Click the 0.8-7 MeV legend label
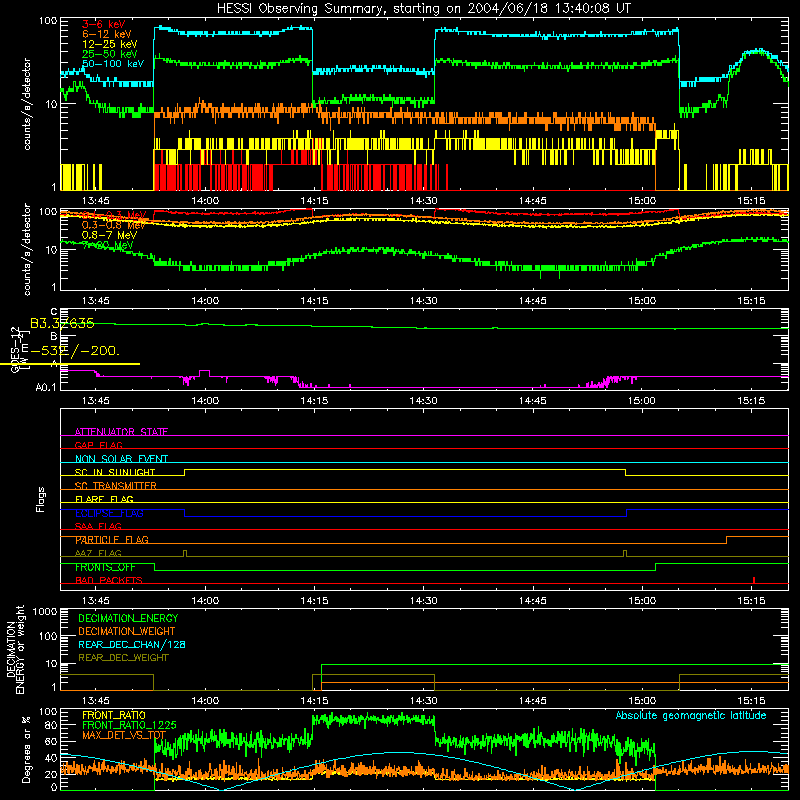This screenshot has height=800, width=800. [x=110, y=235]
